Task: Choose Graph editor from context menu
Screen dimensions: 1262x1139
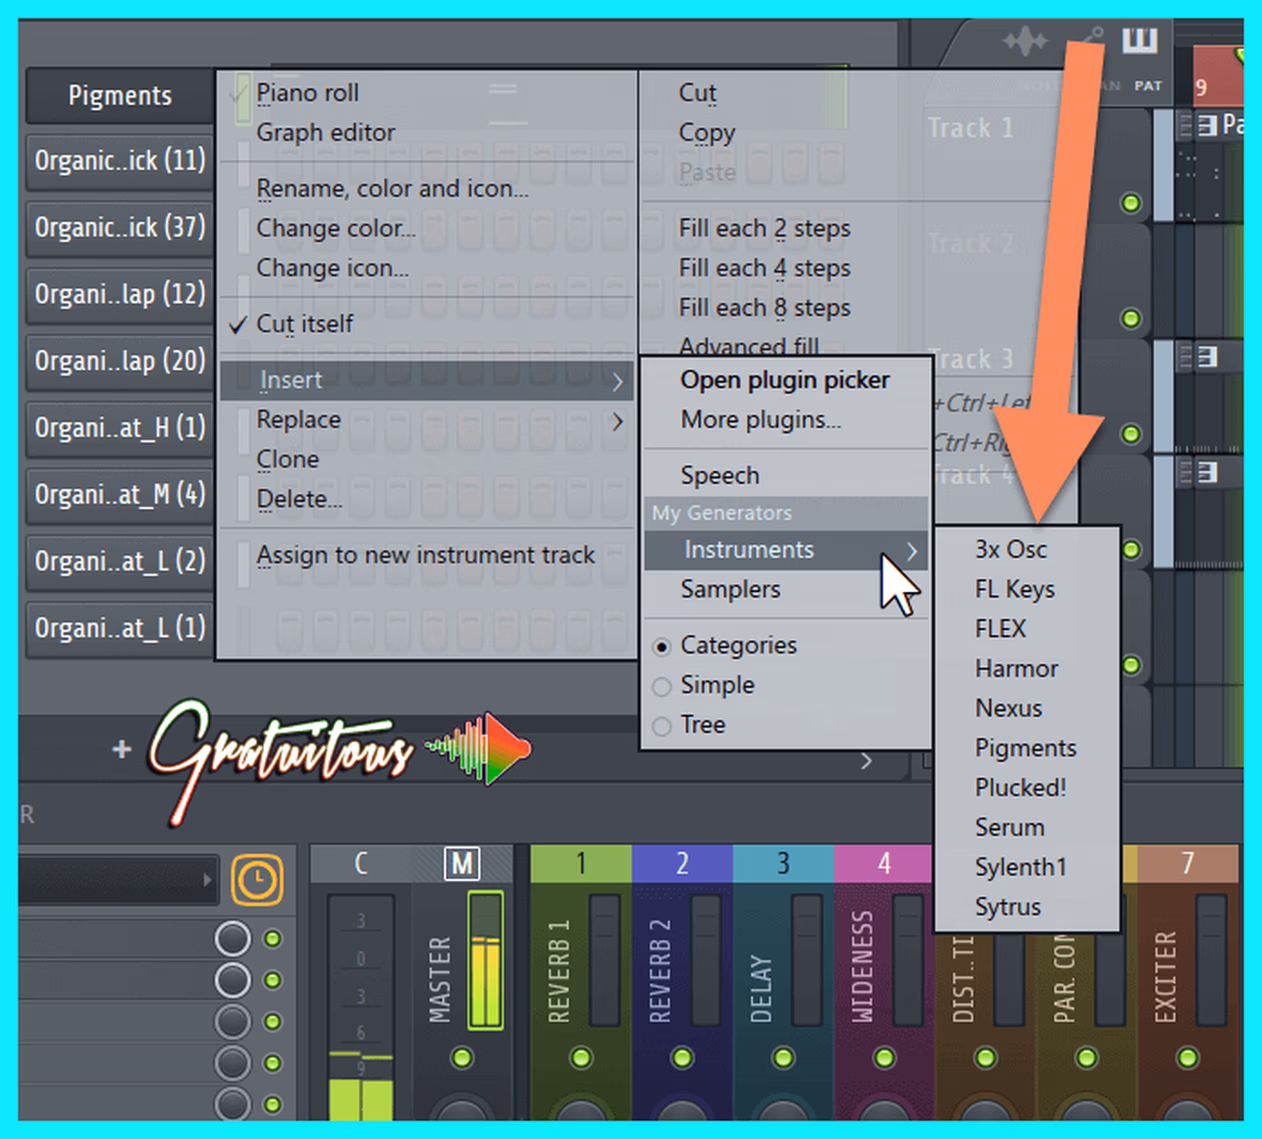Action: click(x=426, y=133)
